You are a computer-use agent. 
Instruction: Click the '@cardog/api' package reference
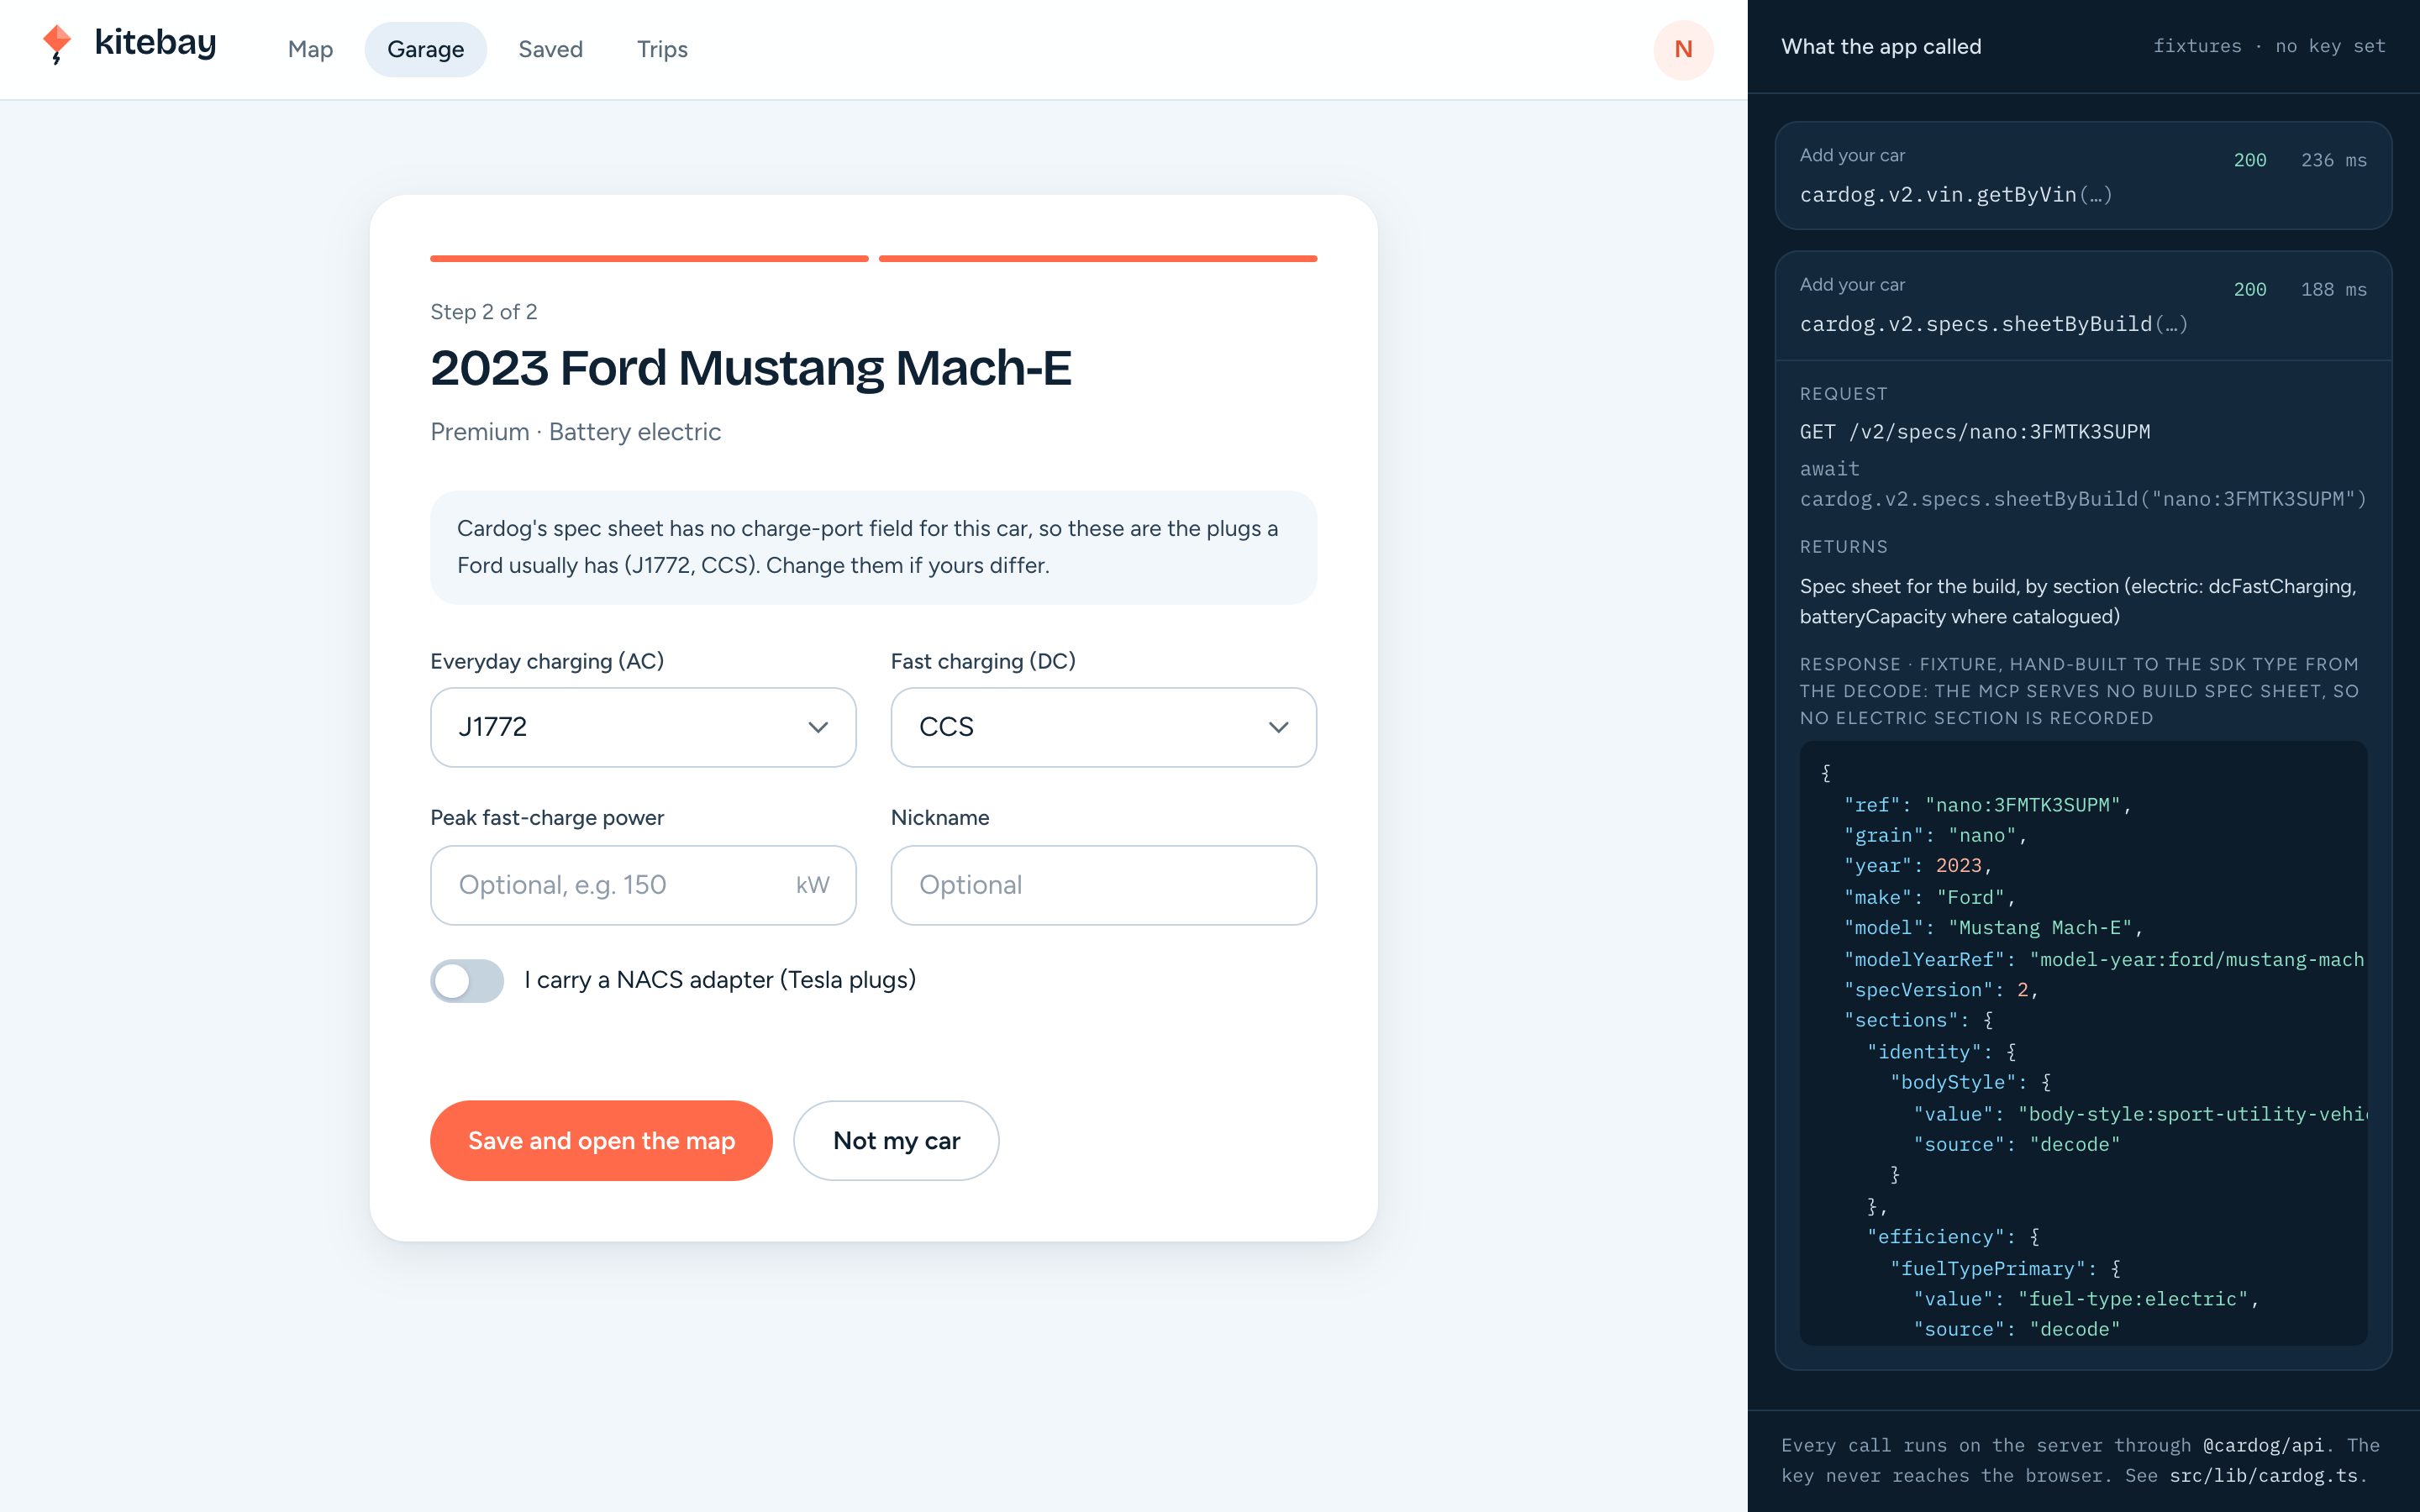2263,1445
